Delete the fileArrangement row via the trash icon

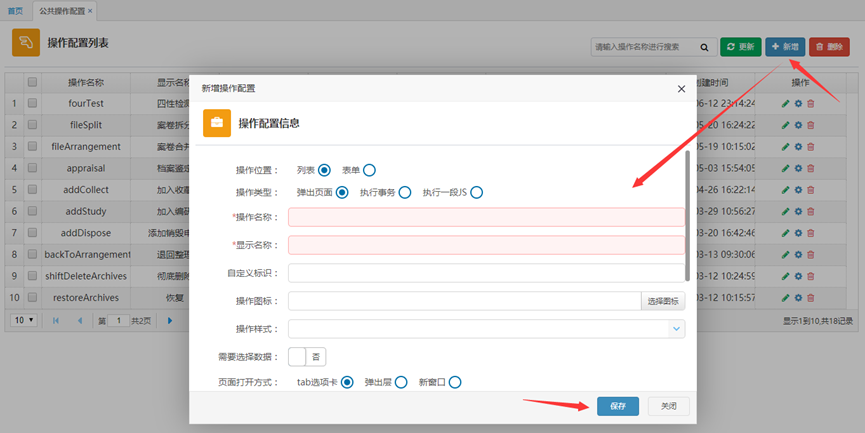(x=811, y=147)
